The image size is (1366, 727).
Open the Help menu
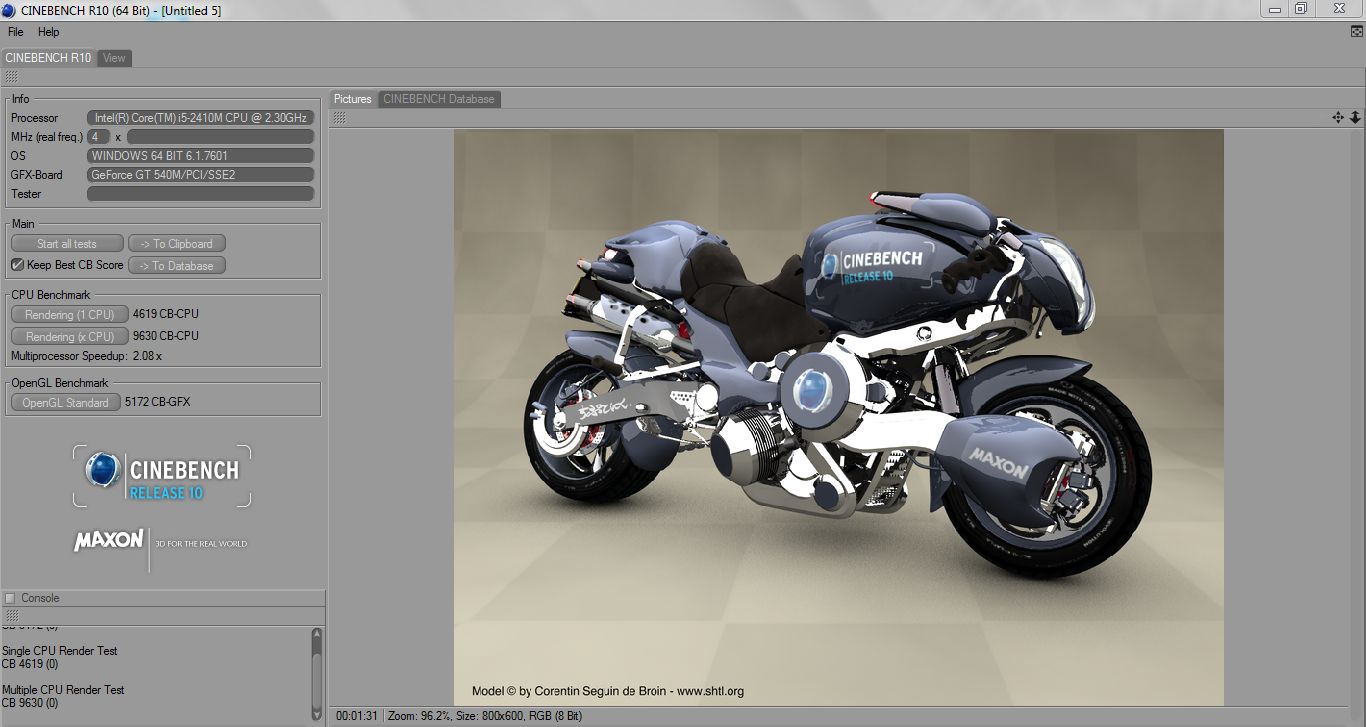click(x=49, y=32)
